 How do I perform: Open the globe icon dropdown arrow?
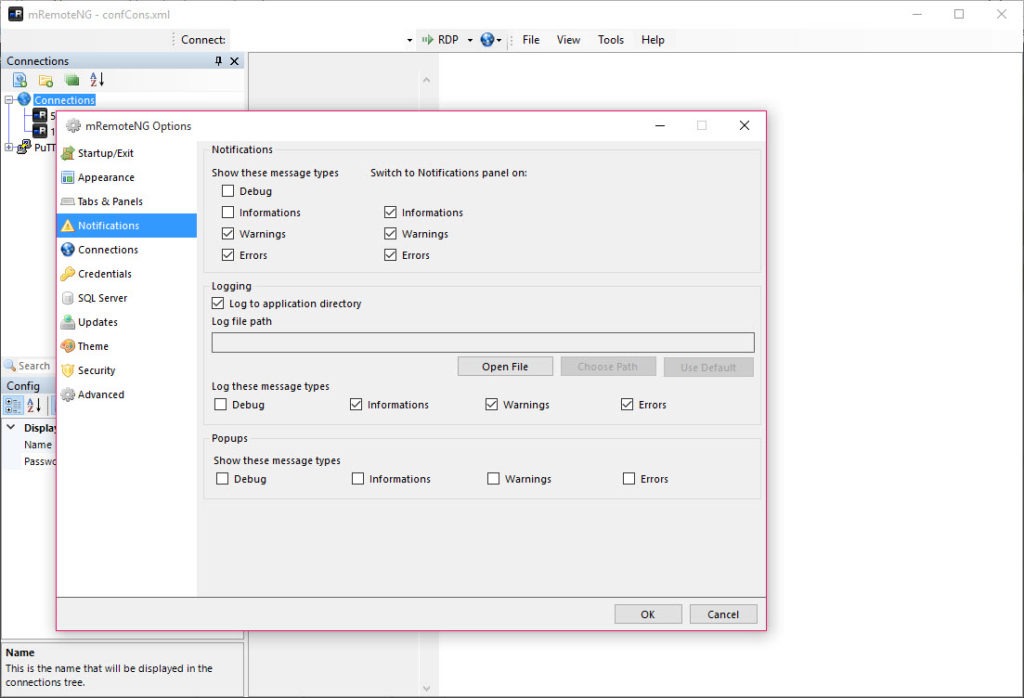pos(499,40)
